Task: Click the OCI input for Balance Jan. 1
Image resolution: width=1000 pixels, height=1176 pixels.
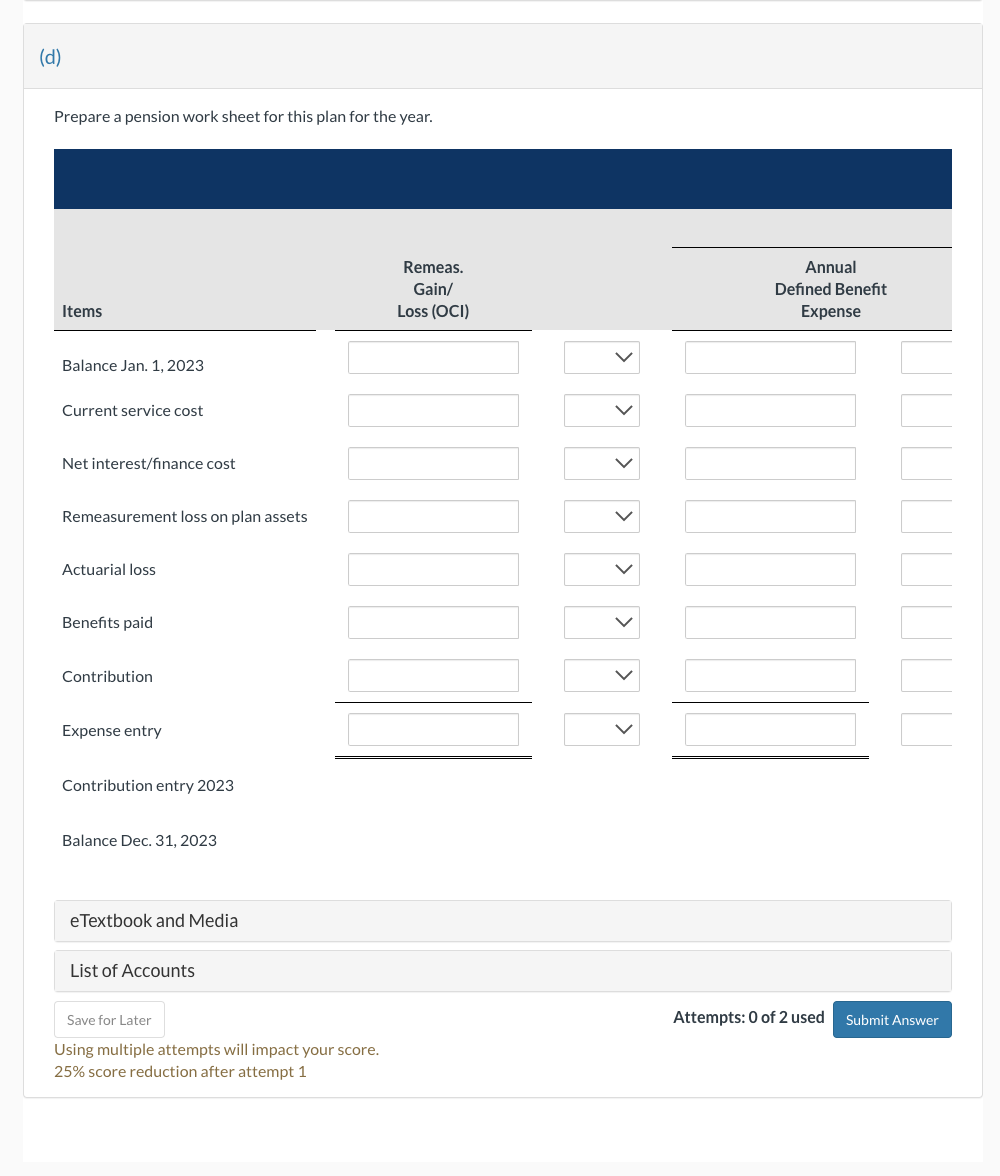Action: coord(433,357)
